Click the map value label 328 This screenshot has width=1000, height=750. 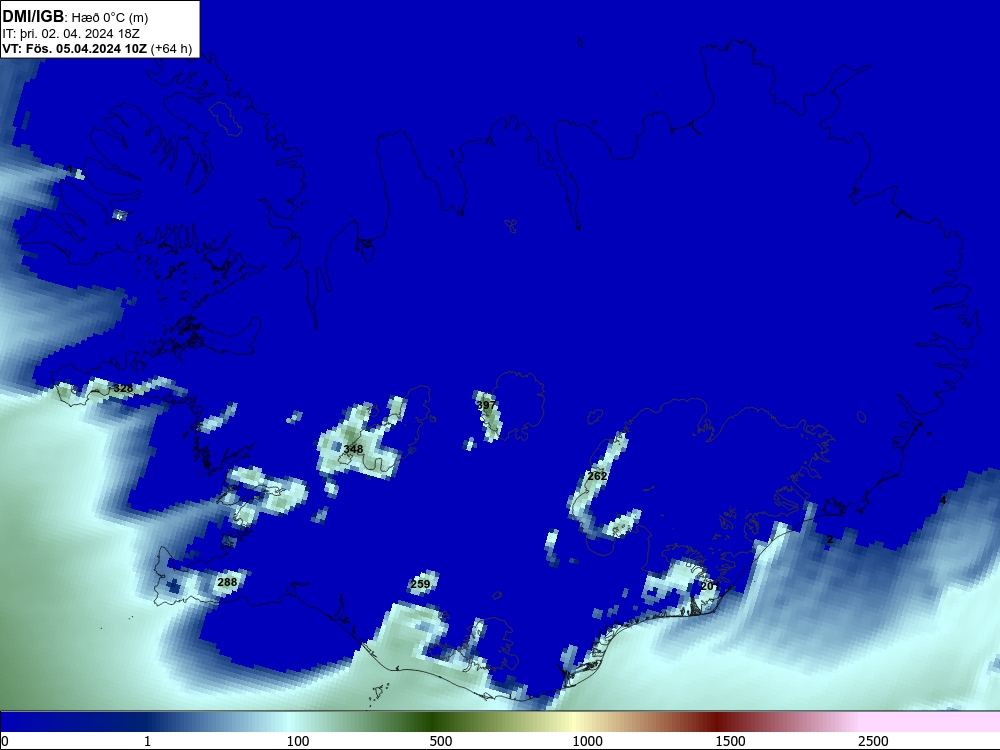point(123,388)
